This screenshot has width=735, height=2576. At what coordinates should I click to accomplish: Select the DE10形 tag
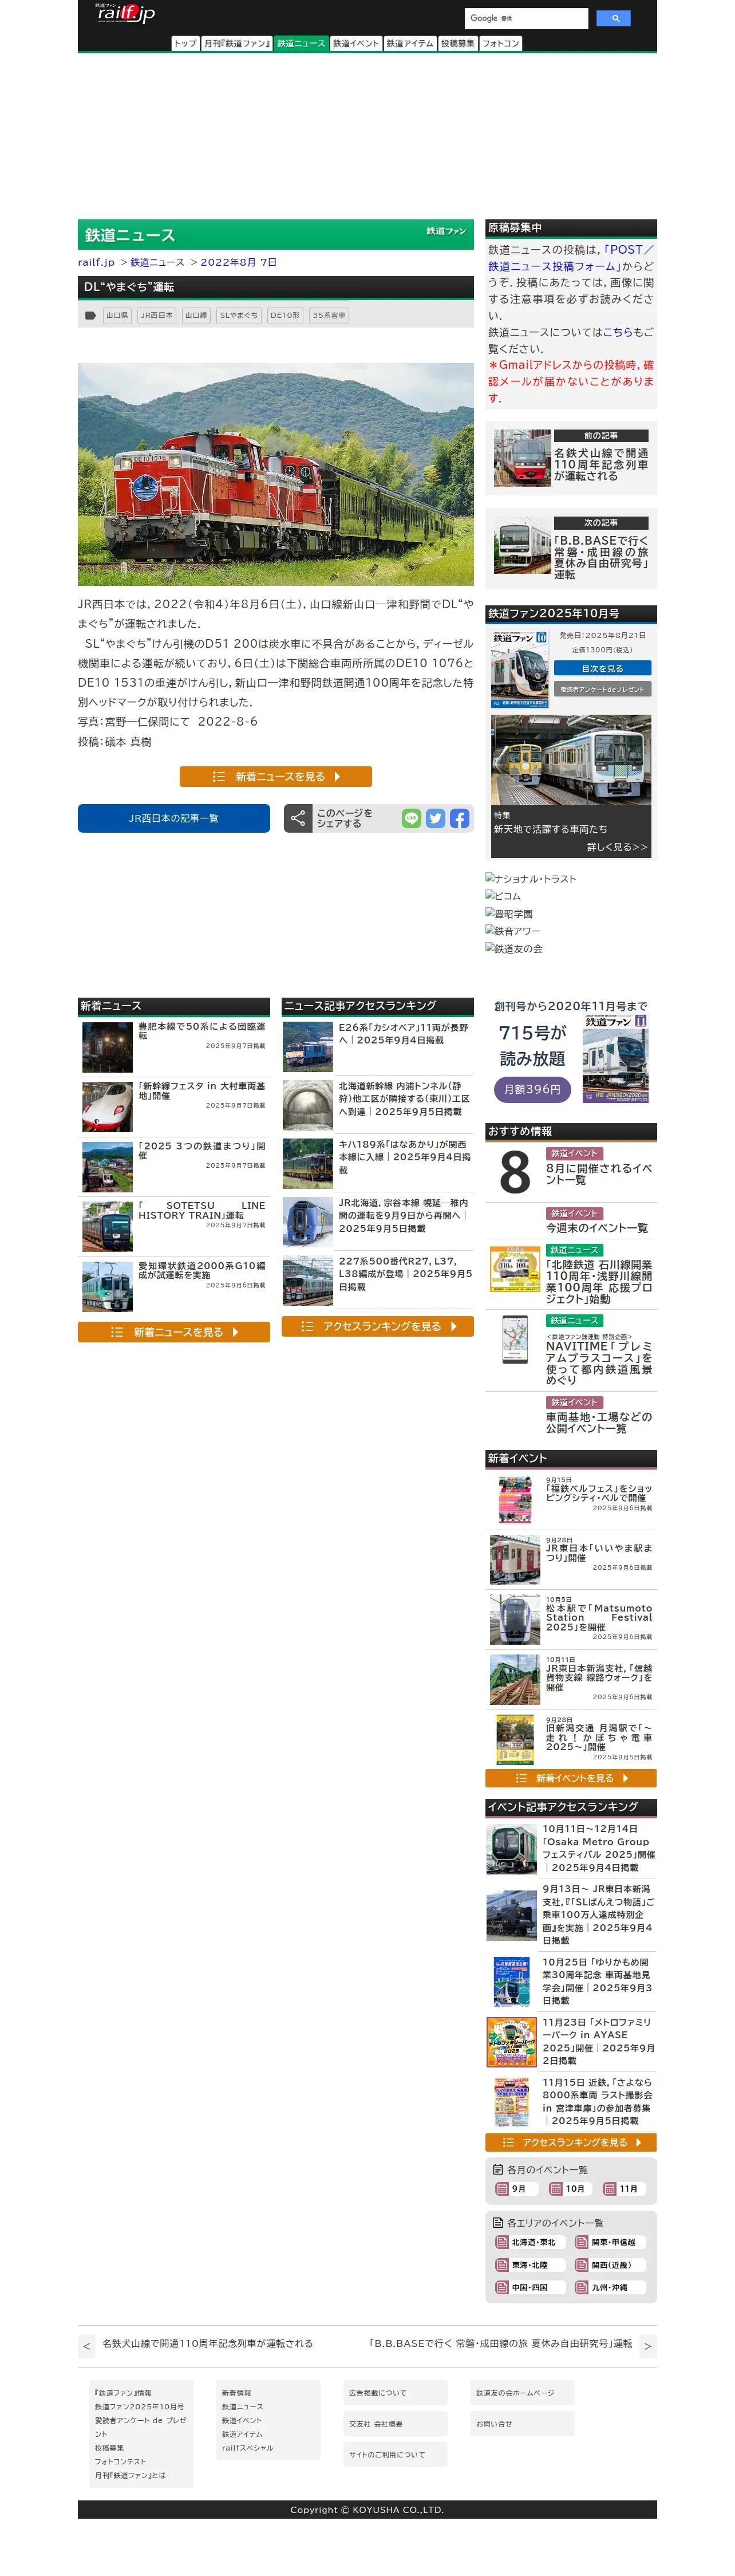(x=285, y=315)
